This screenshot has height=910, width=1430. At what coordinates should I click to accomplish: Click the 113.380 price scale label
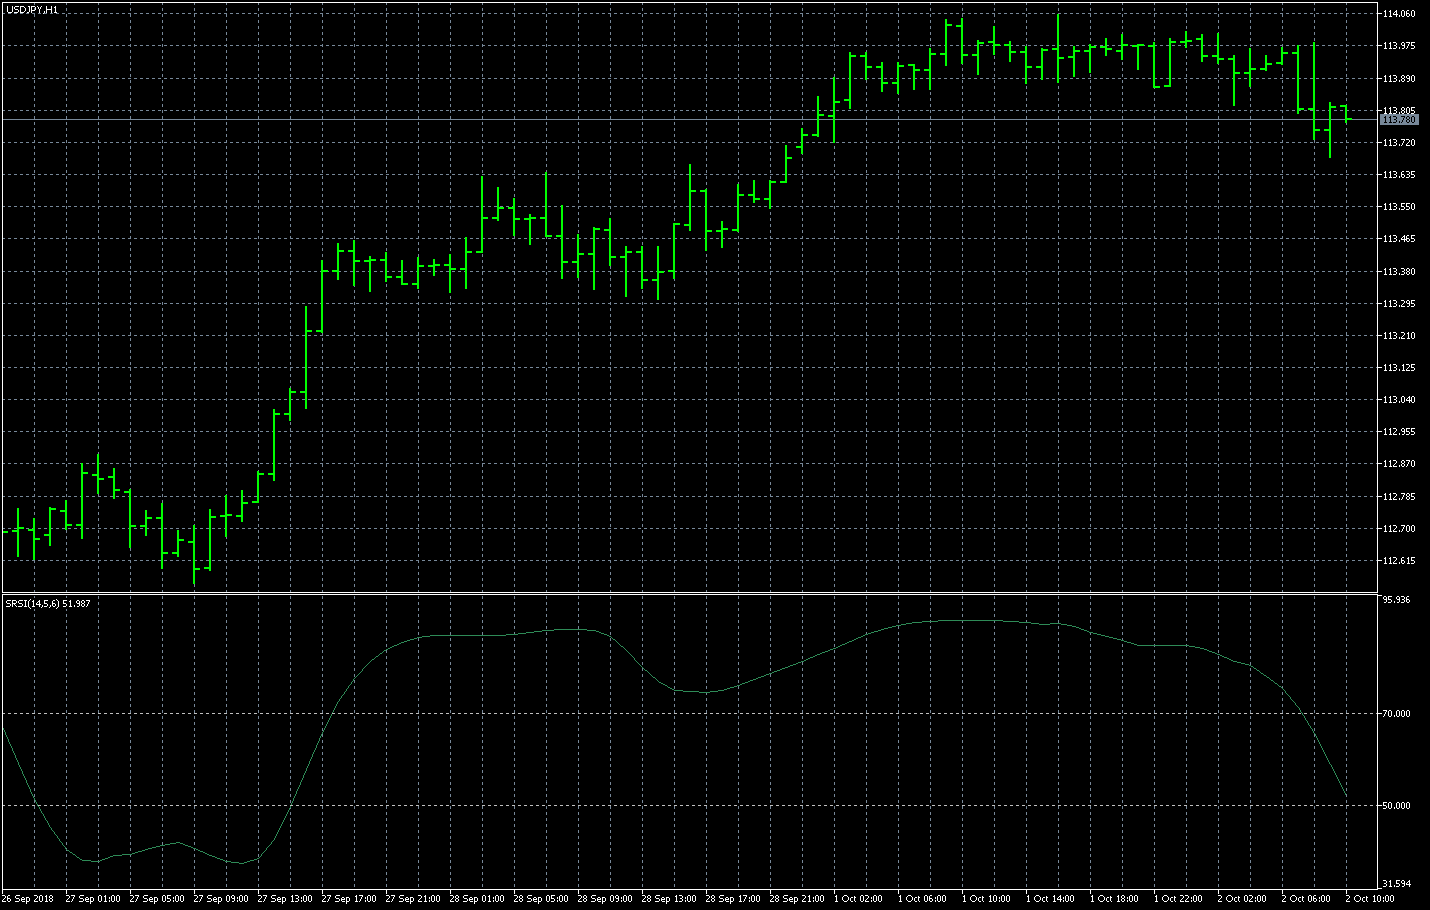coord(1399,271)
